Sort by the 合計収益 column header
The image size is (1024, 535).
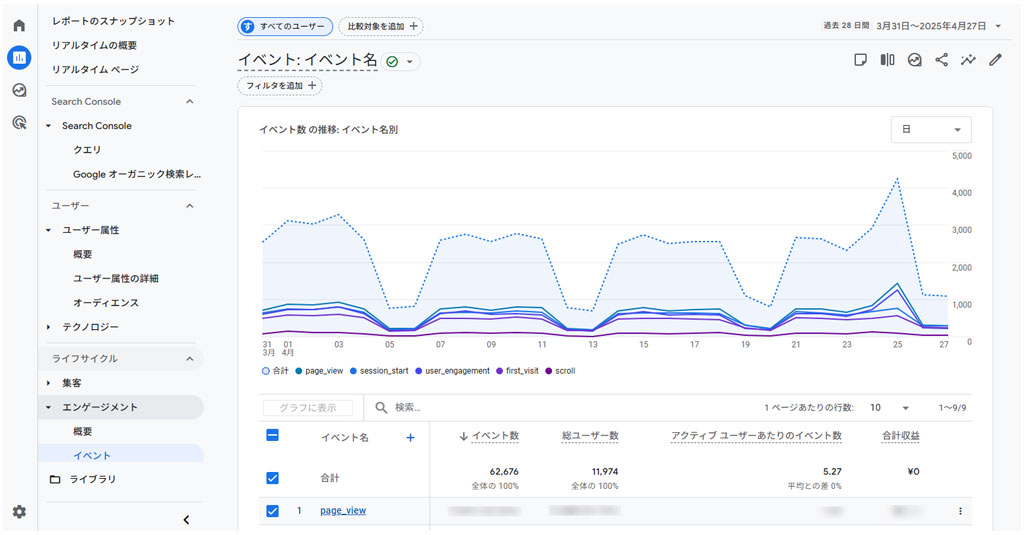click(x=901, y=436)
